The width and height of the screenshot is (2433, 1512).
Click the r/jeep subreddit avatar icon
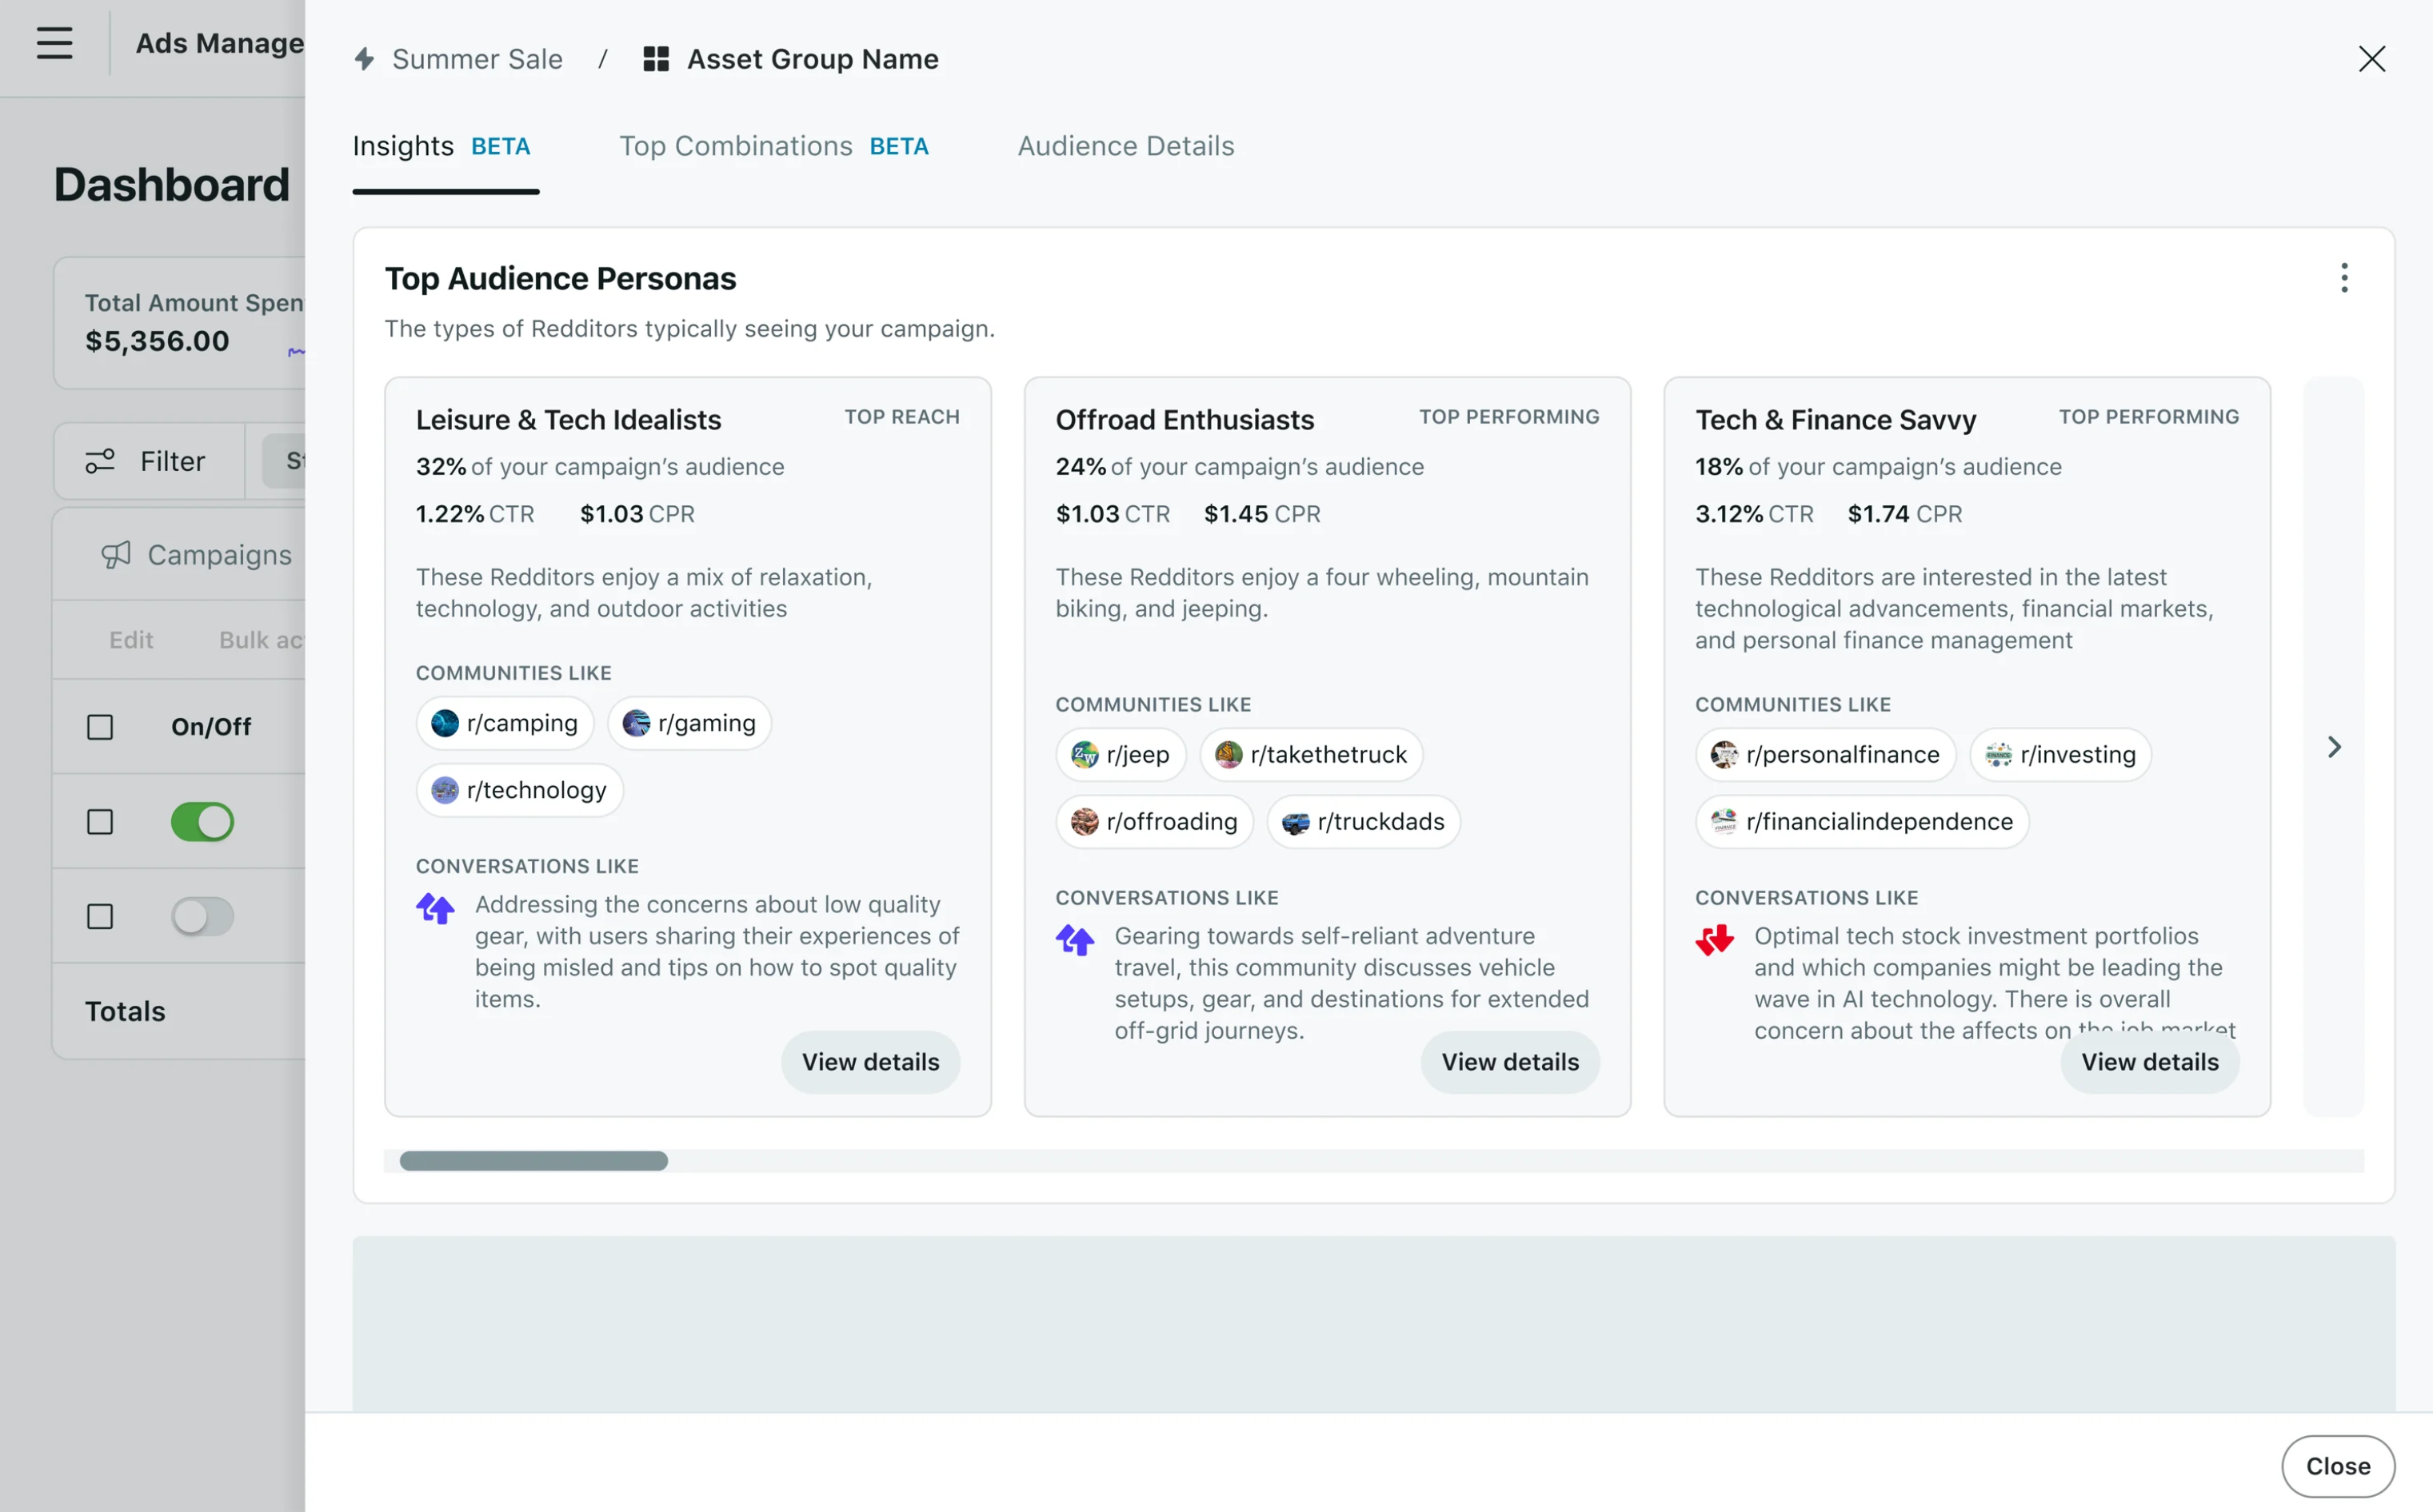(1086, 755)
